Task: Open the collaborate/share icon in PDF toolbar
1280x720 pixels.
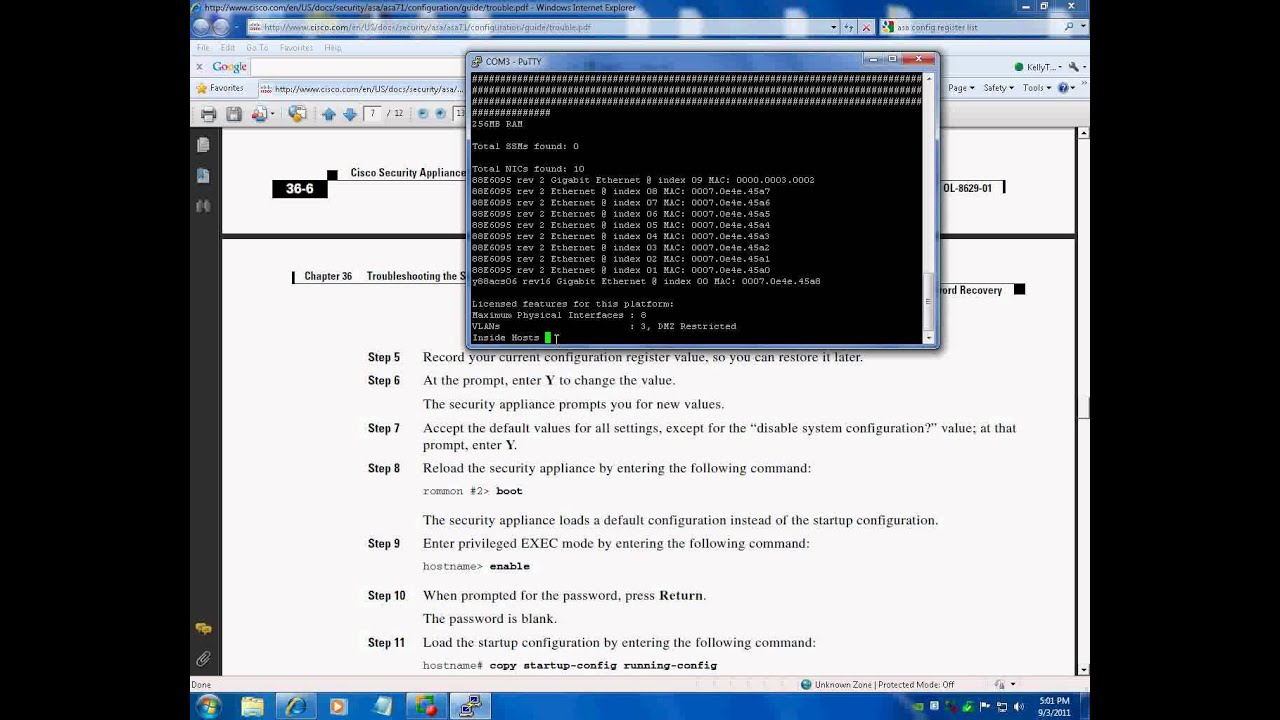Action: coord(262,114)
